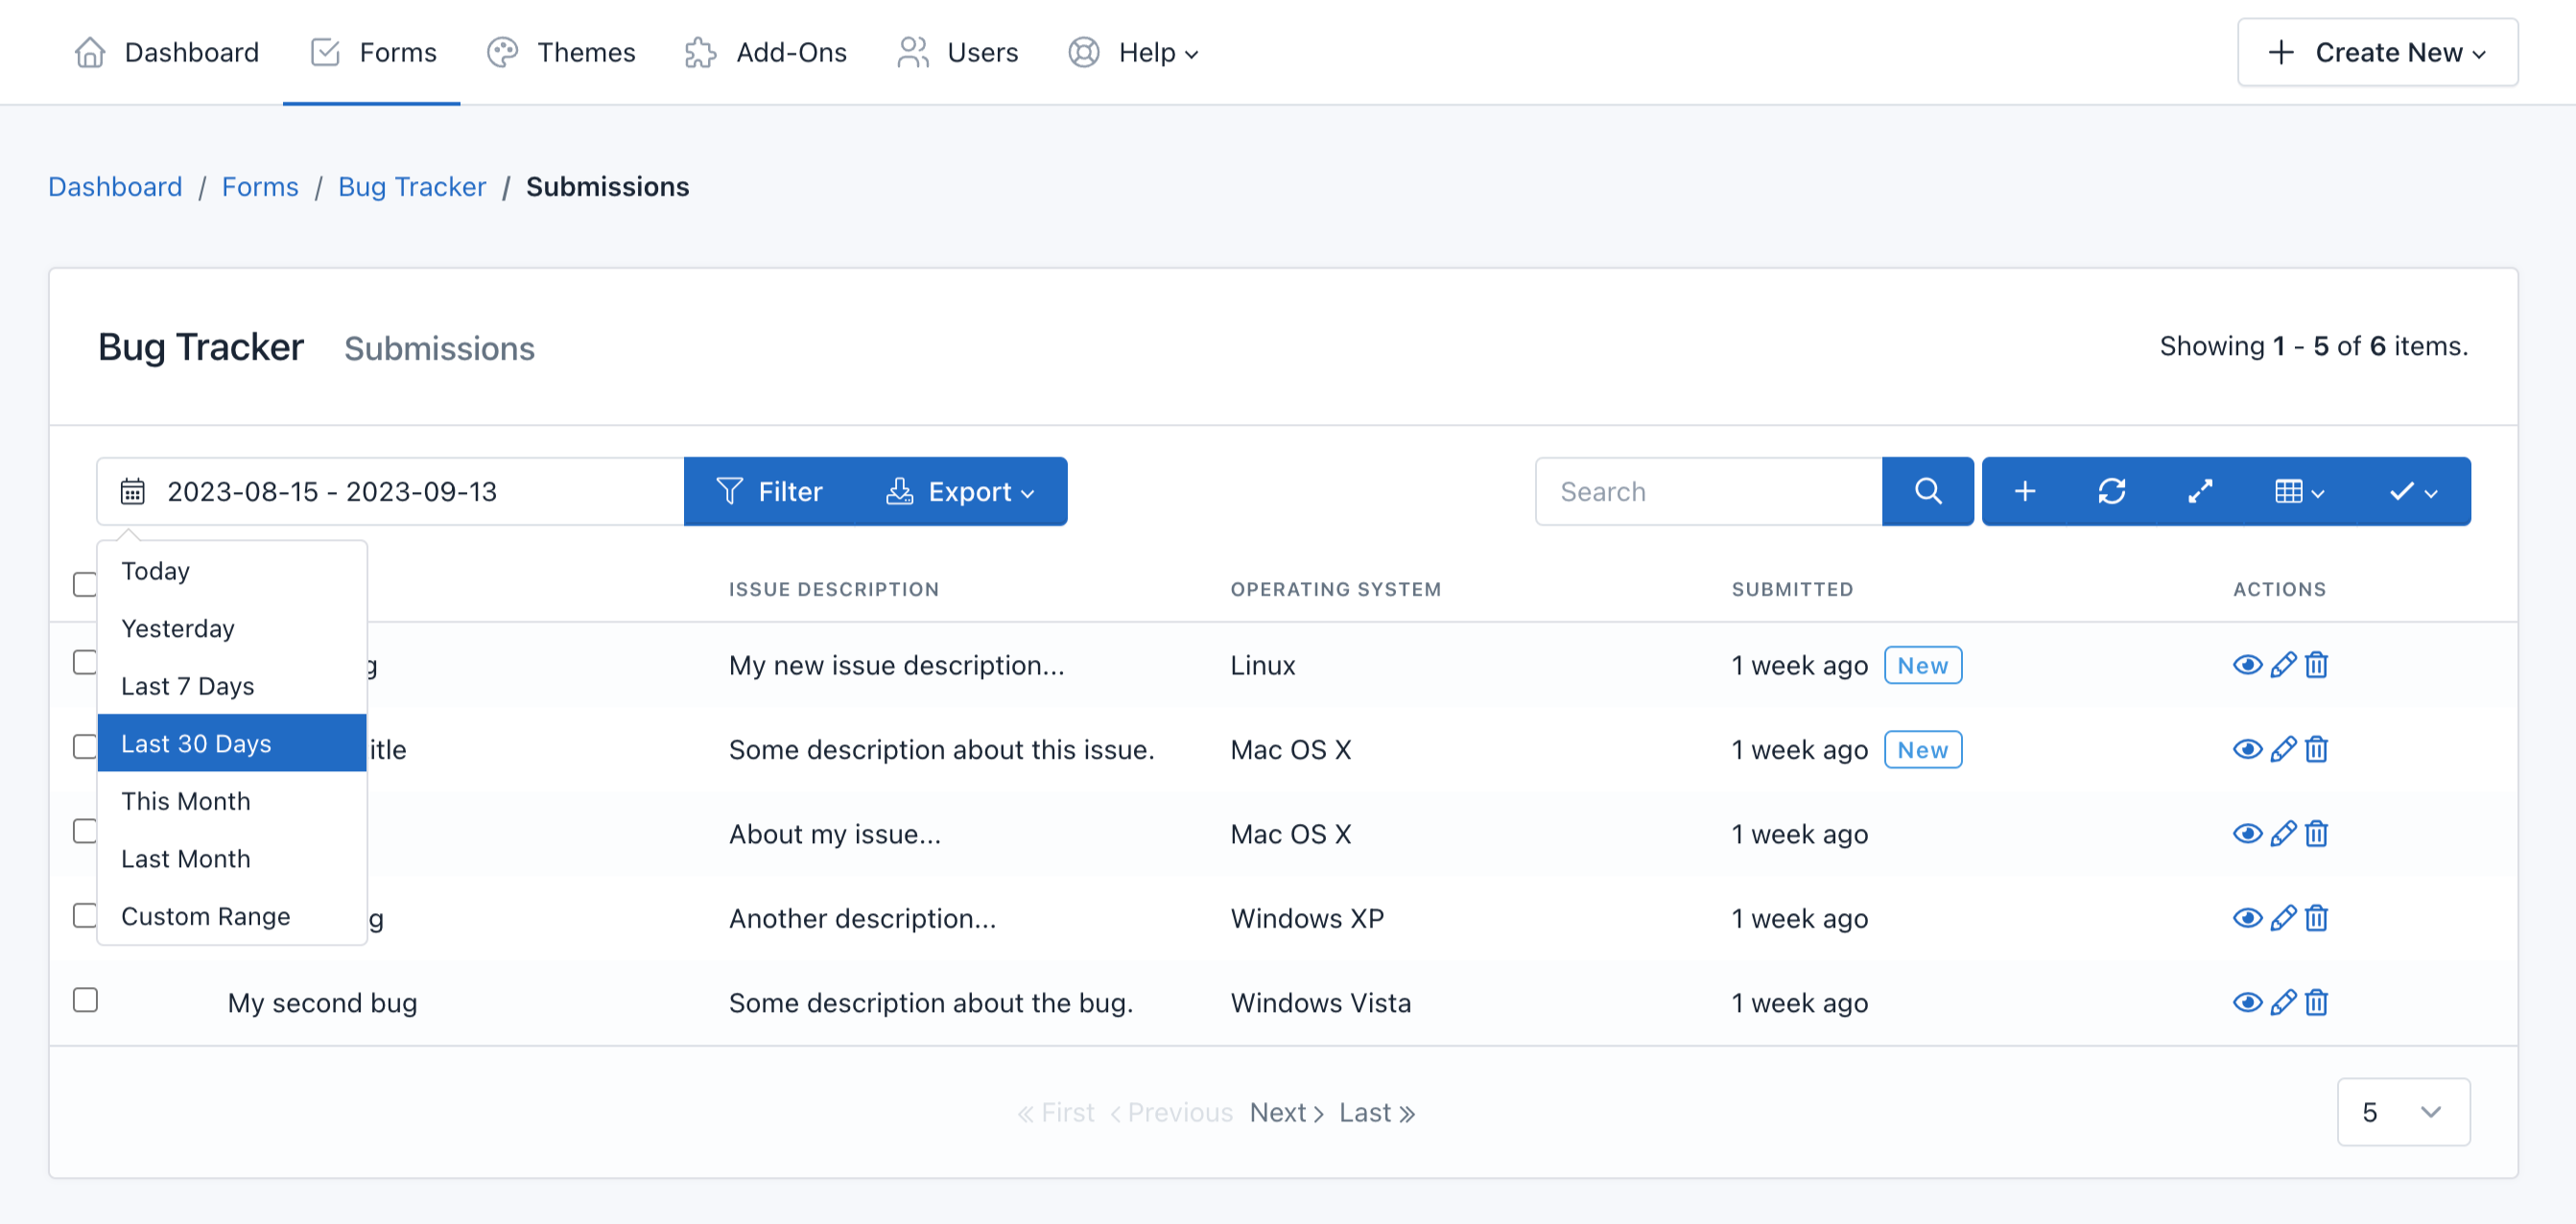Toggle fullscreen table view
This screenshot has width=2576, height=1224.
click(2199, 491)
